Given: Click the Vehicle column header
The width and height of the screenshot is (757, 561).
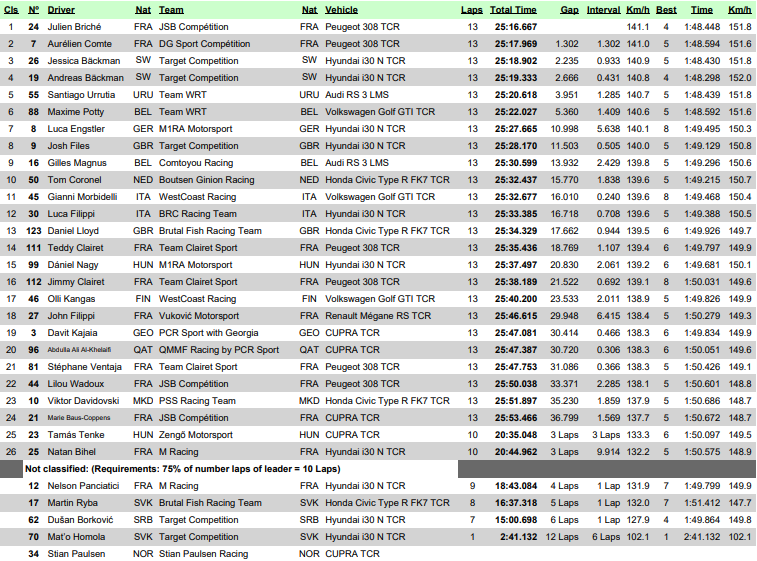Looking at the screenshot, I should [342, 9].
